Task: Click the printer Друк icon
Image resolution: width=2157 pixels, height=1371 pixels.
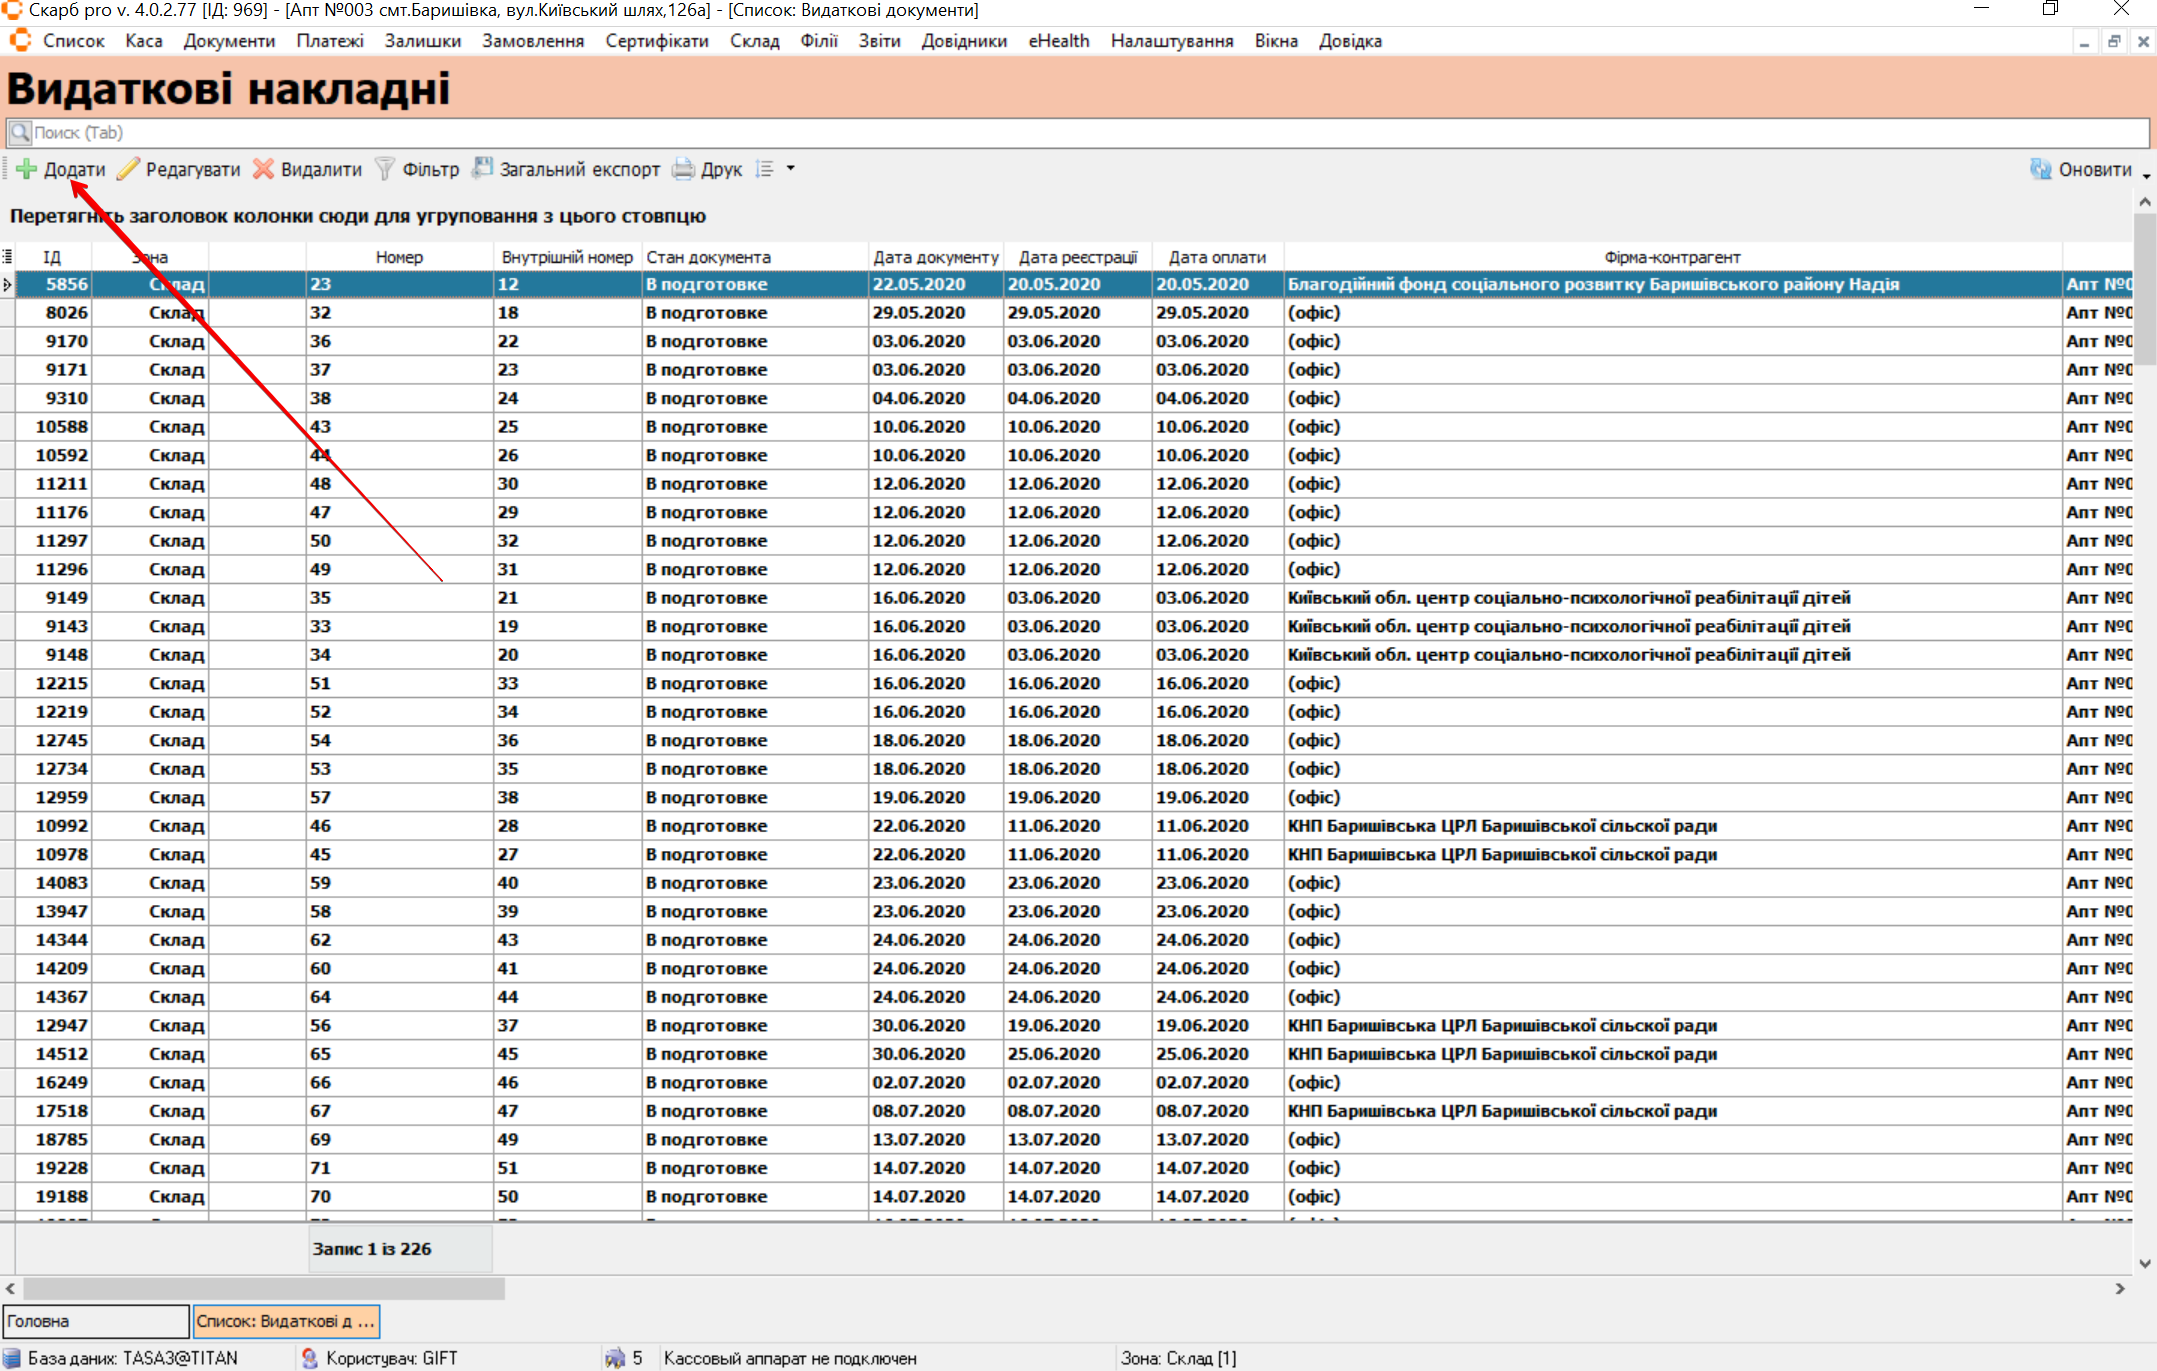Action: [684, 169]
